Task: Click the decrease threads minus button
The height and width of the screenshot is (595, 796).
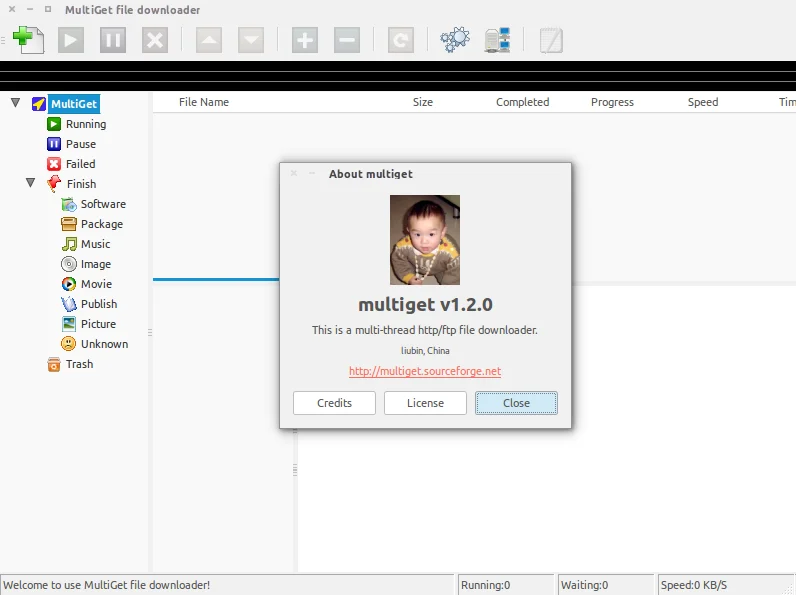Action: pos(347,40)
